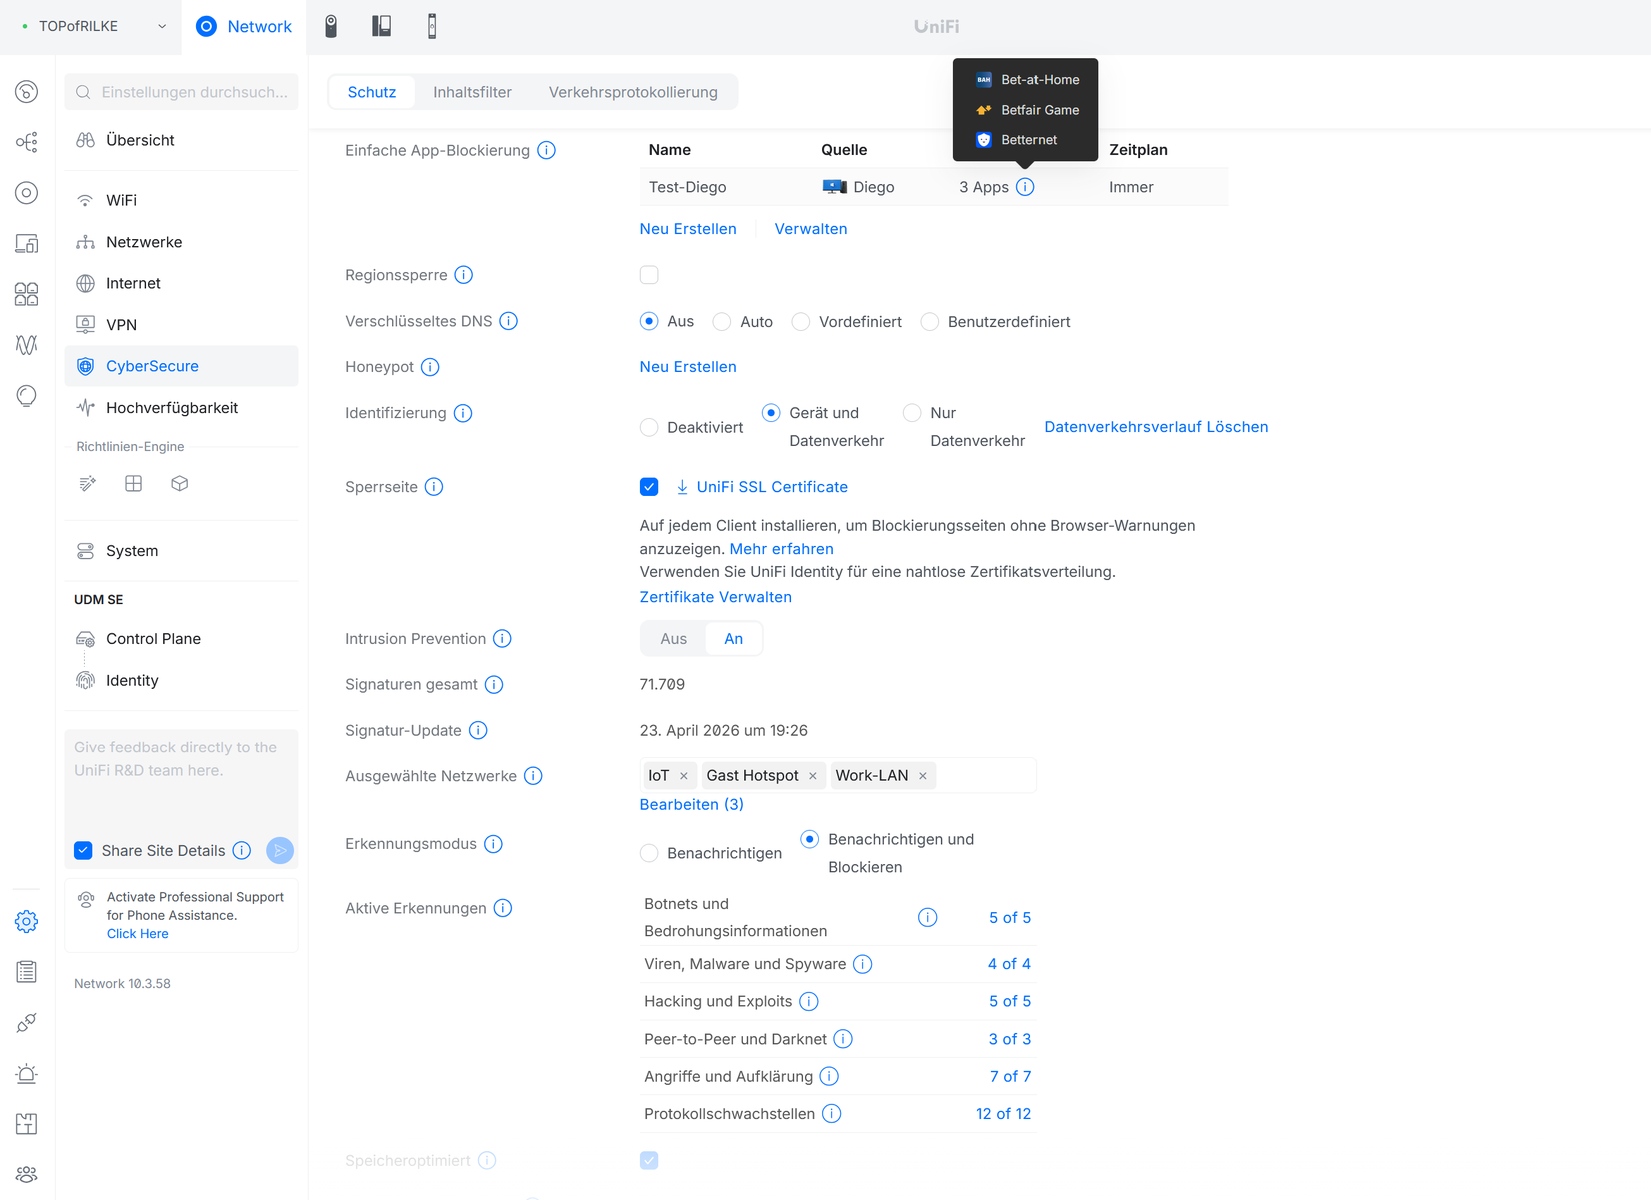This screenshot has width=1651, height=1200.
Task: Open the Policy Engine cube objects icon
Action: click(x=180, y=484)
